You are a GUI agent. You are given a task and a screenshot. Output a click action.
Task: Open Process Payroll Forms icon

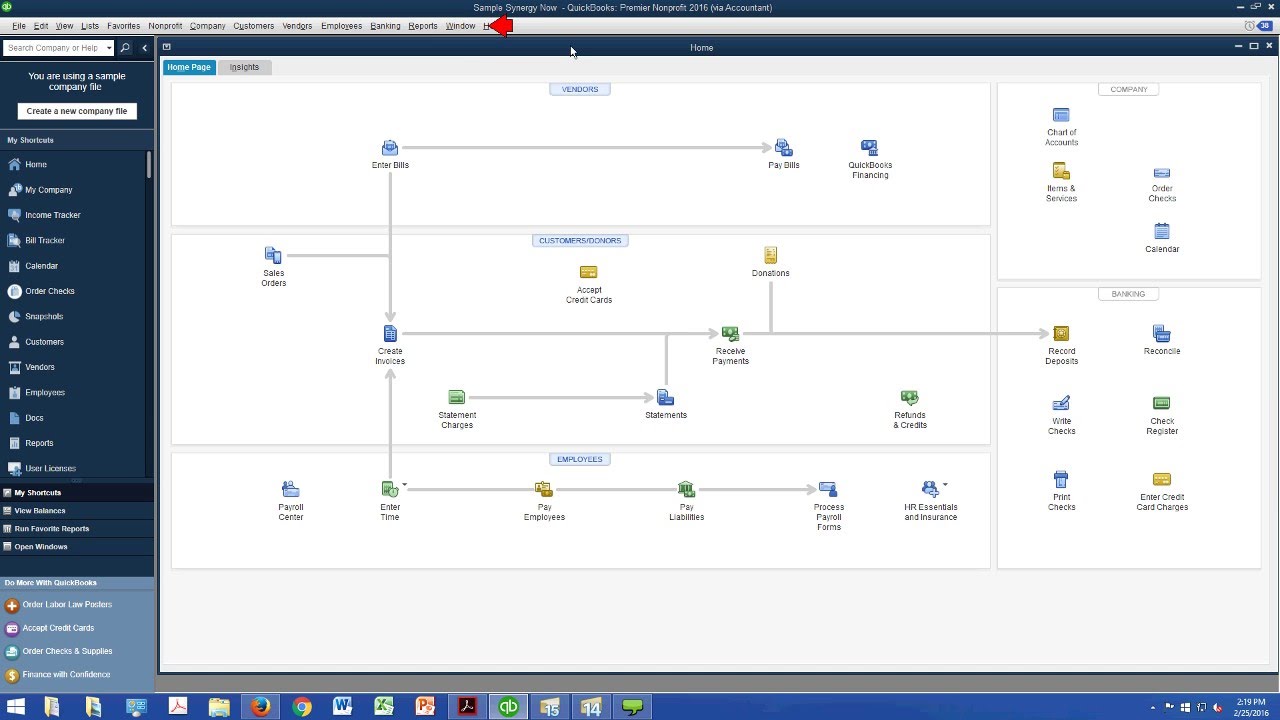pyautogui.click(x=828, y=490)
